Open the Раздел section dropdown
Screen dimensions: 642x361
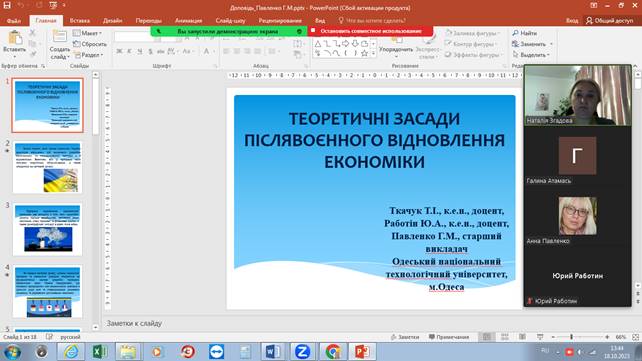pyautogui.click(x=89, y=54)
